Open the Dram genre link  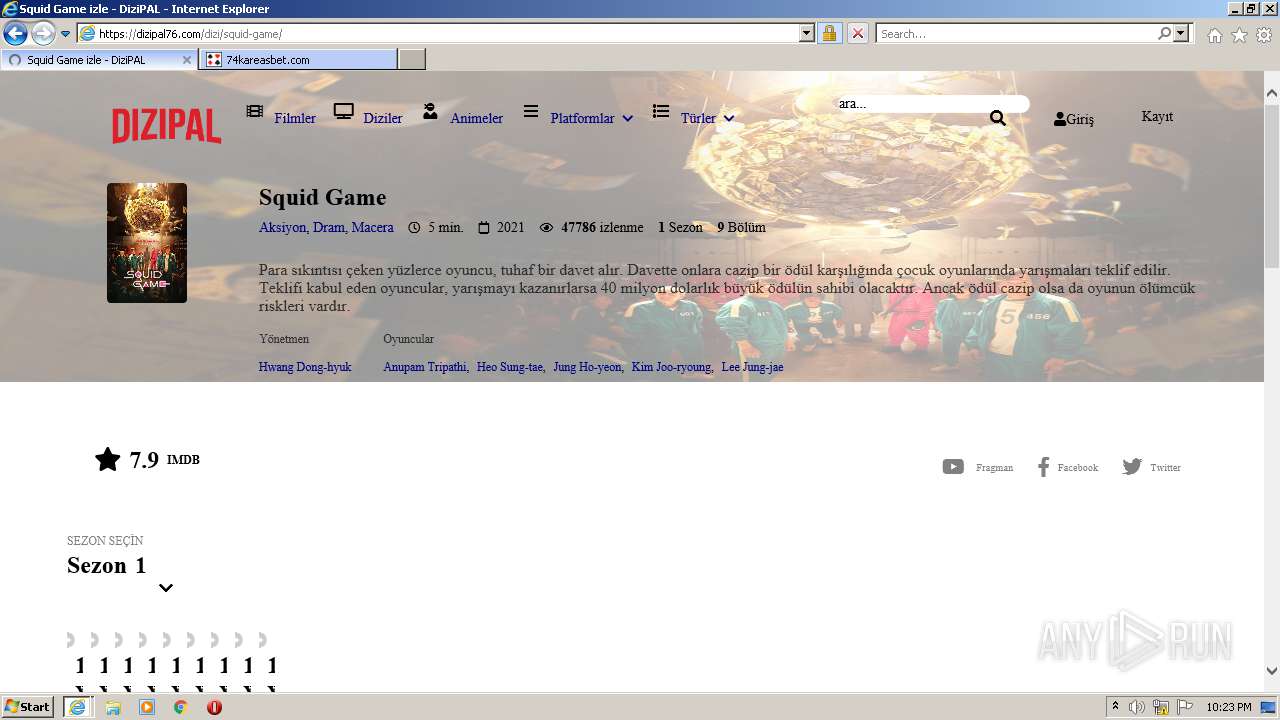click(329, 227)
